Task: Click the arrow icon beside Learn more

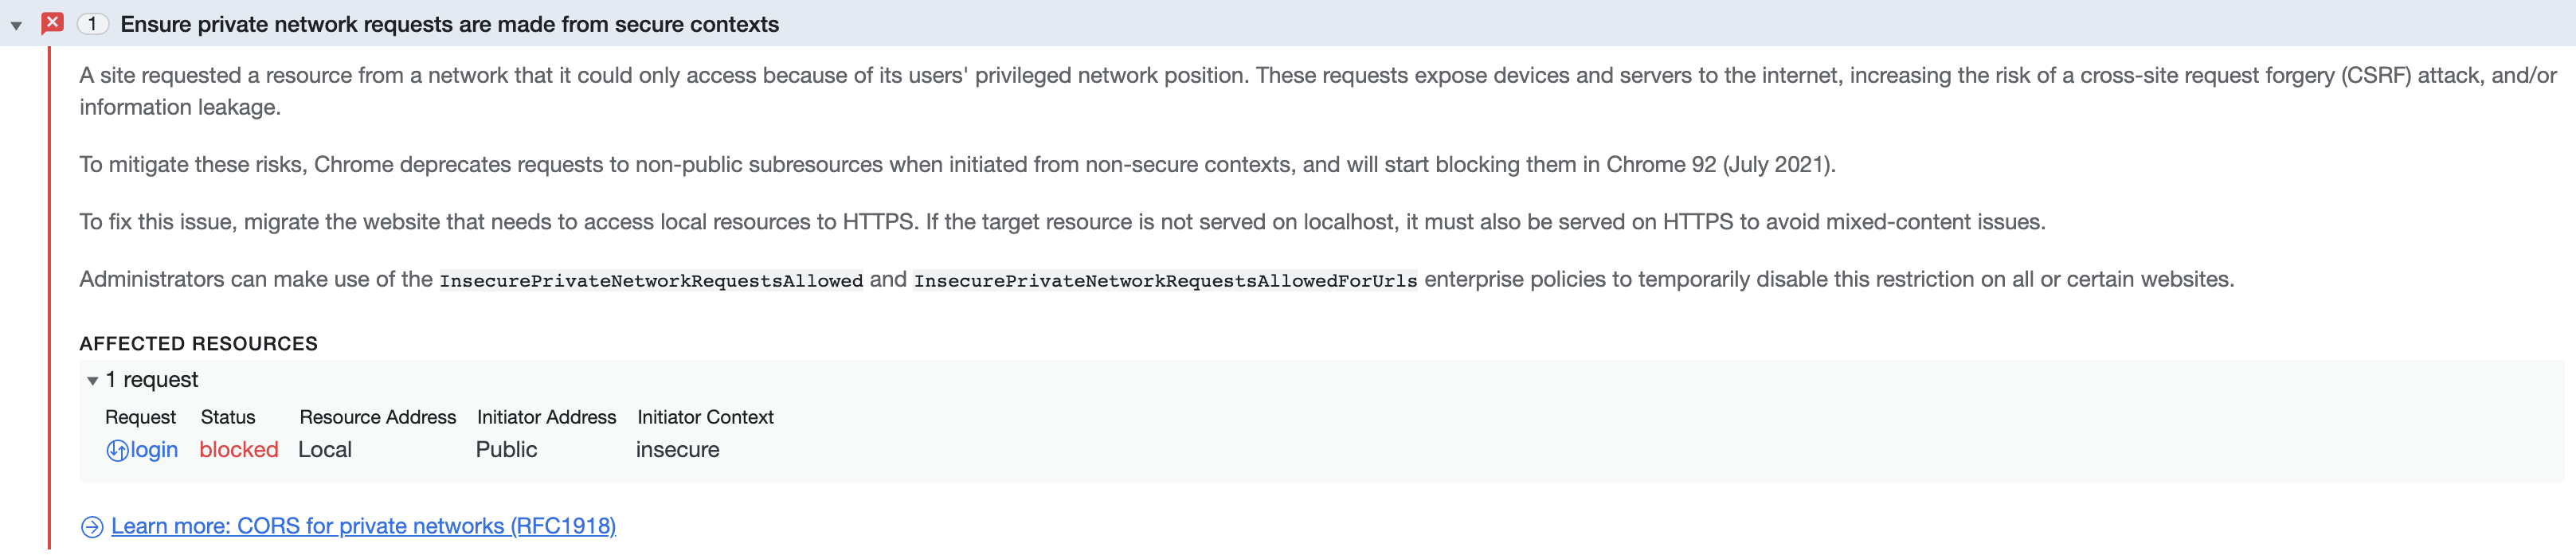Action: tap(92, 527)
